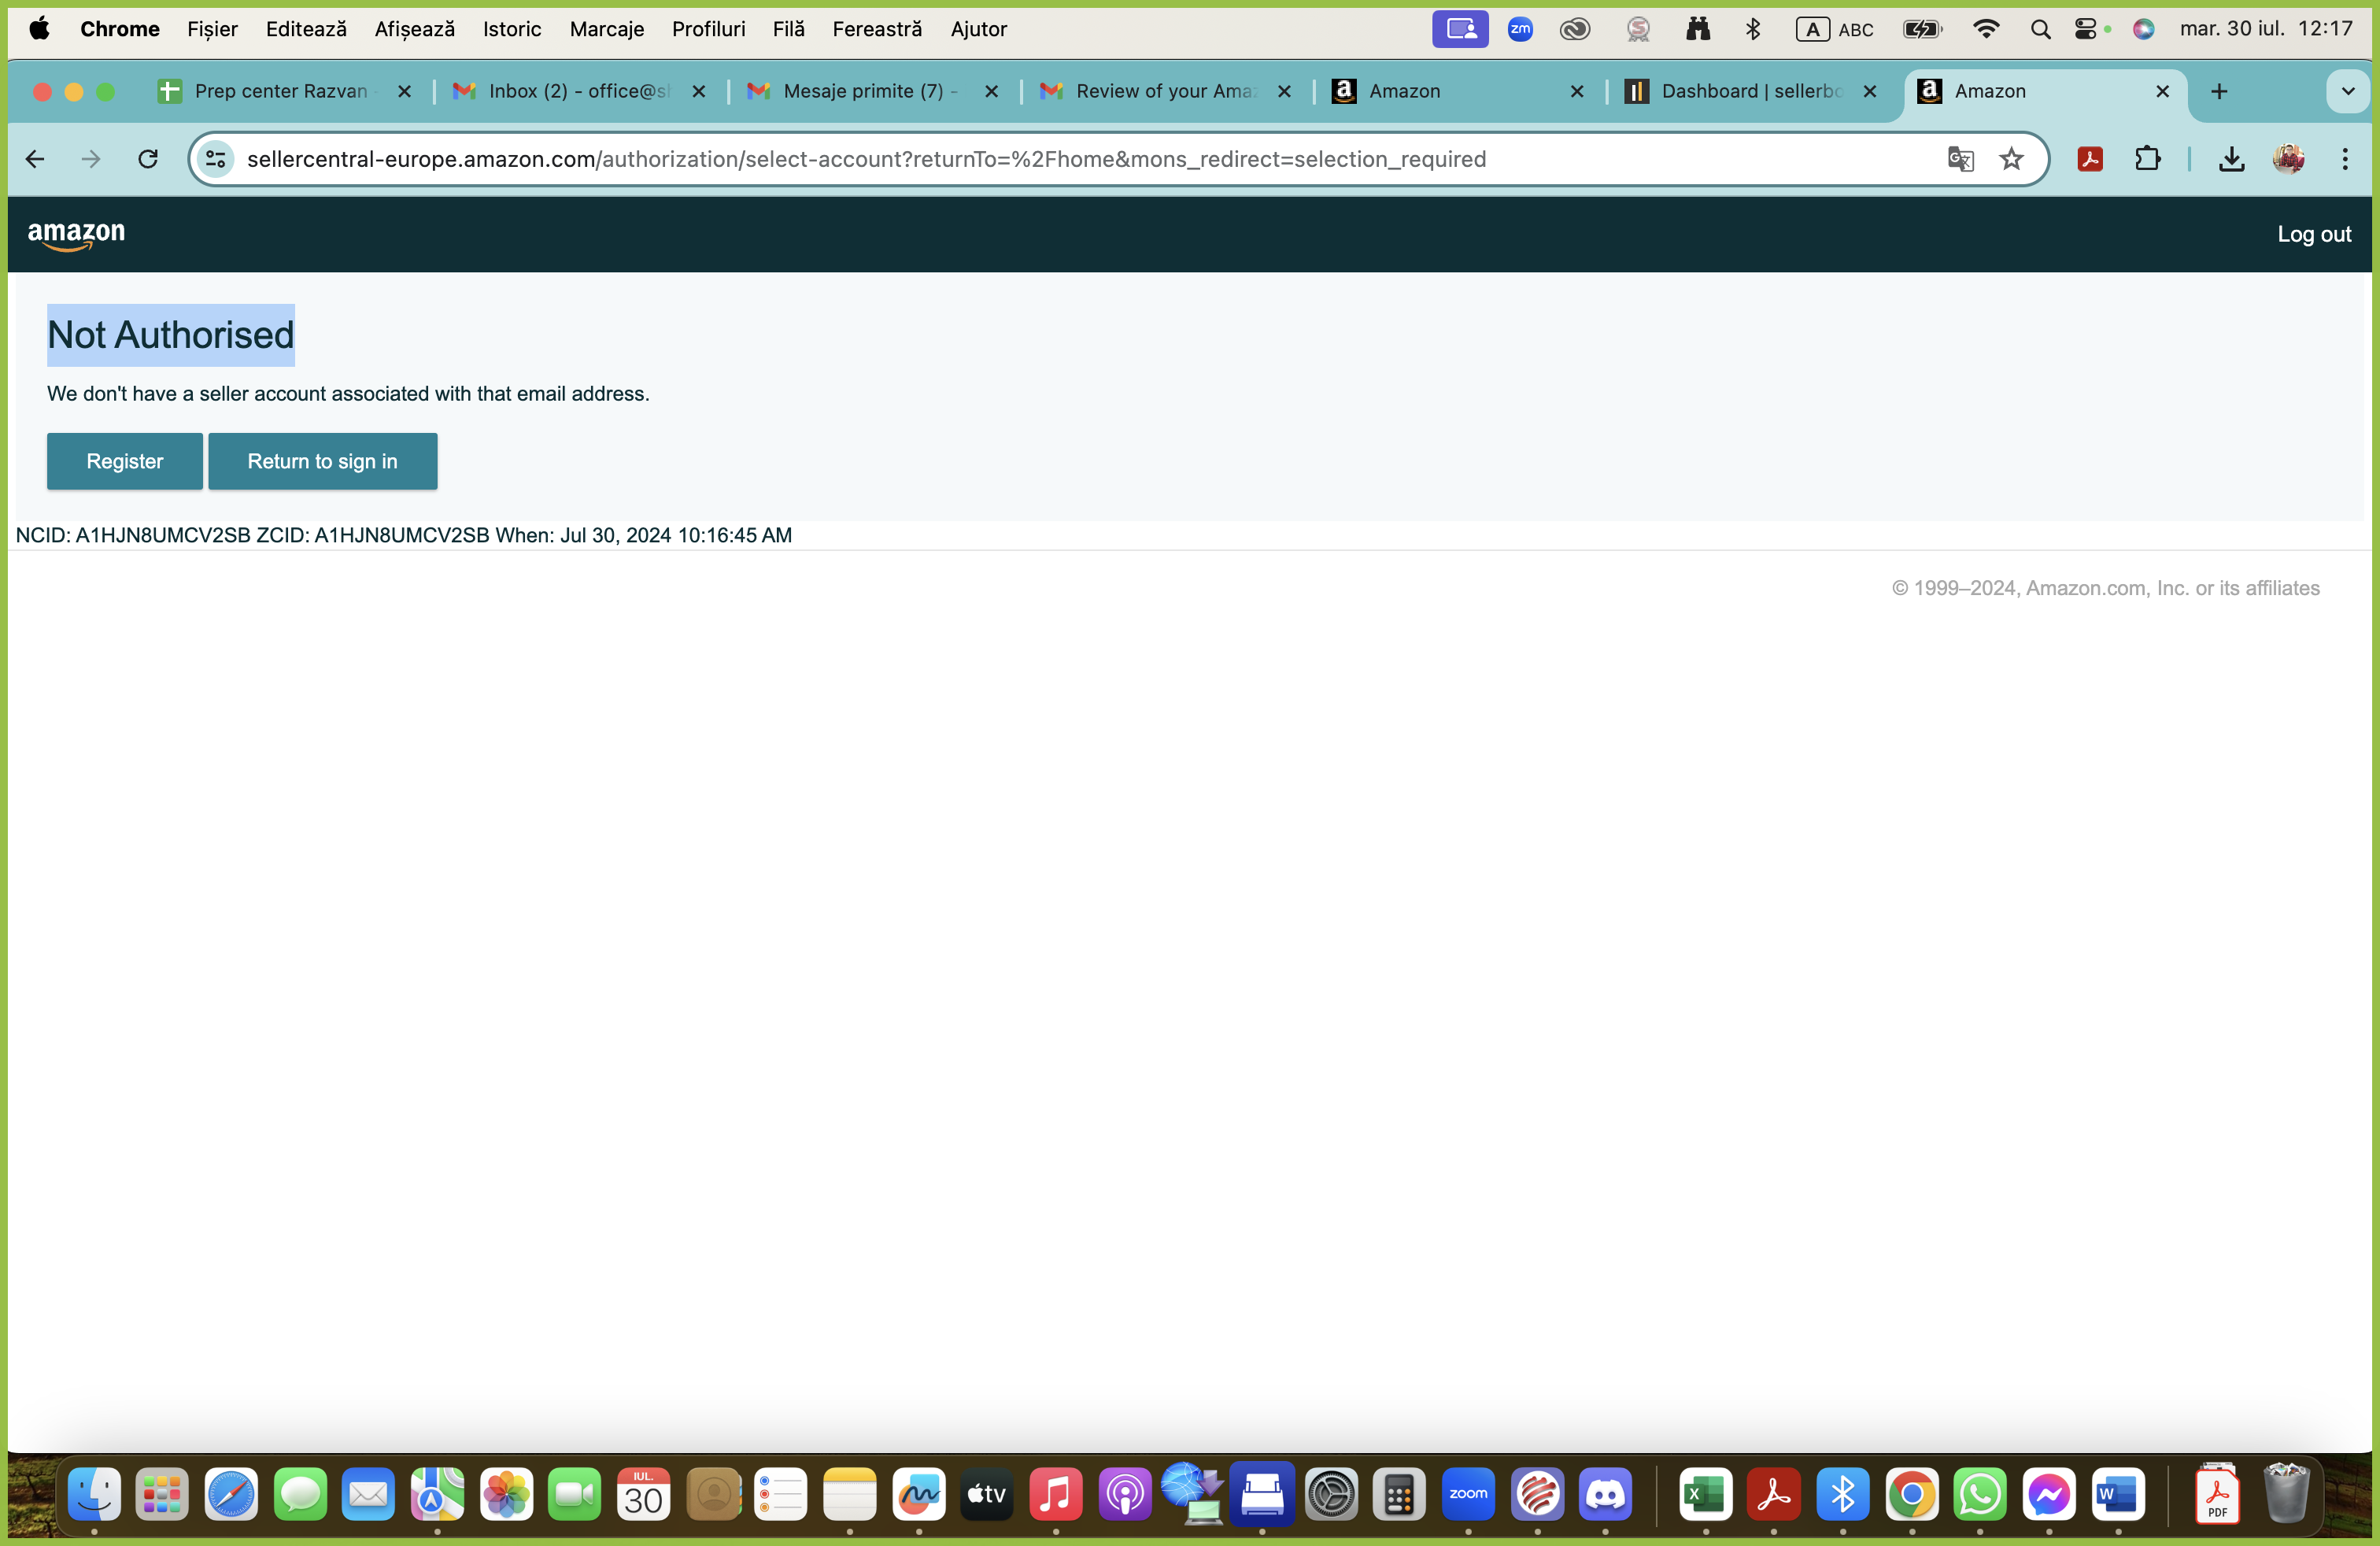Close the Prep center Razvan tab
This screenshot has width=2380, height=1546.
[x=405, y=91]
